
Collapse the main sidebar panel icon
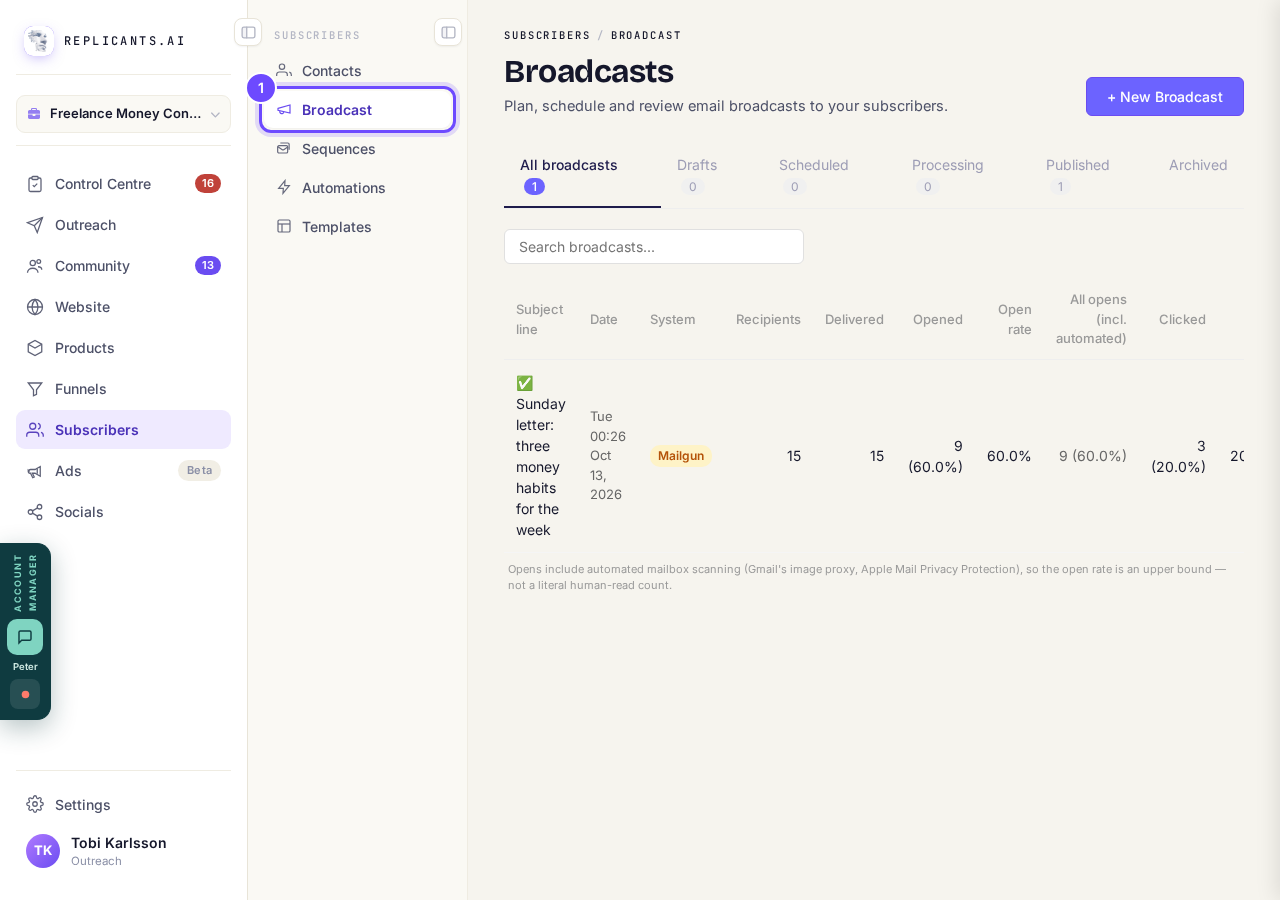(248, 32)
